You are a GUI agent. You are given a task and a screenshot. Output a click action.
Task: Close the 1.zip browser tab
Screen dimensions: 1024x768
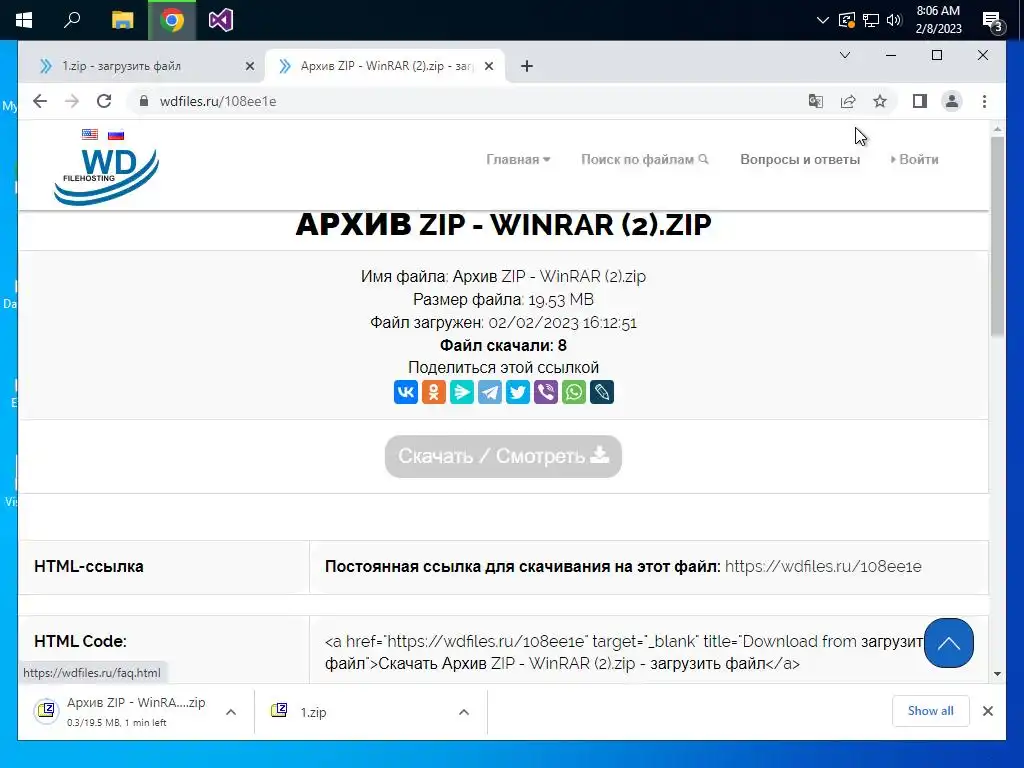(x=249, y=66)
